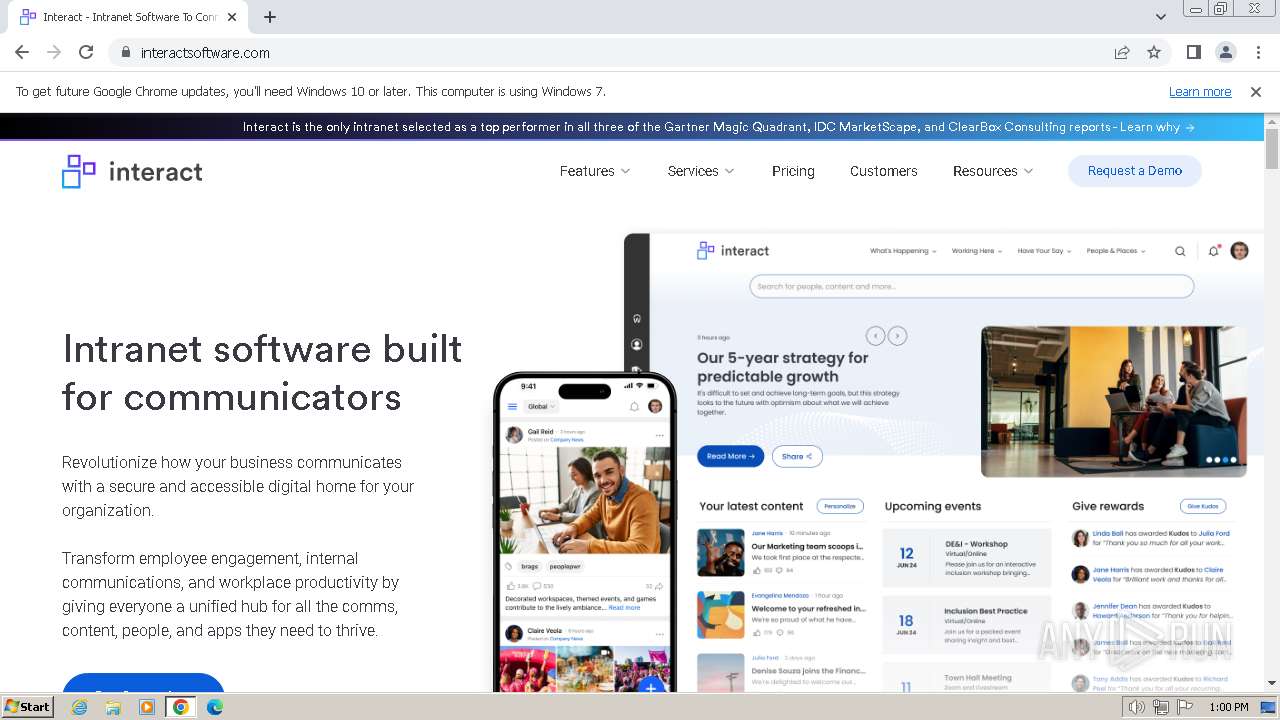The height and width of the screenshot is (720, 1280).
Task: Expand the Services menu
Action: (701, 171)
